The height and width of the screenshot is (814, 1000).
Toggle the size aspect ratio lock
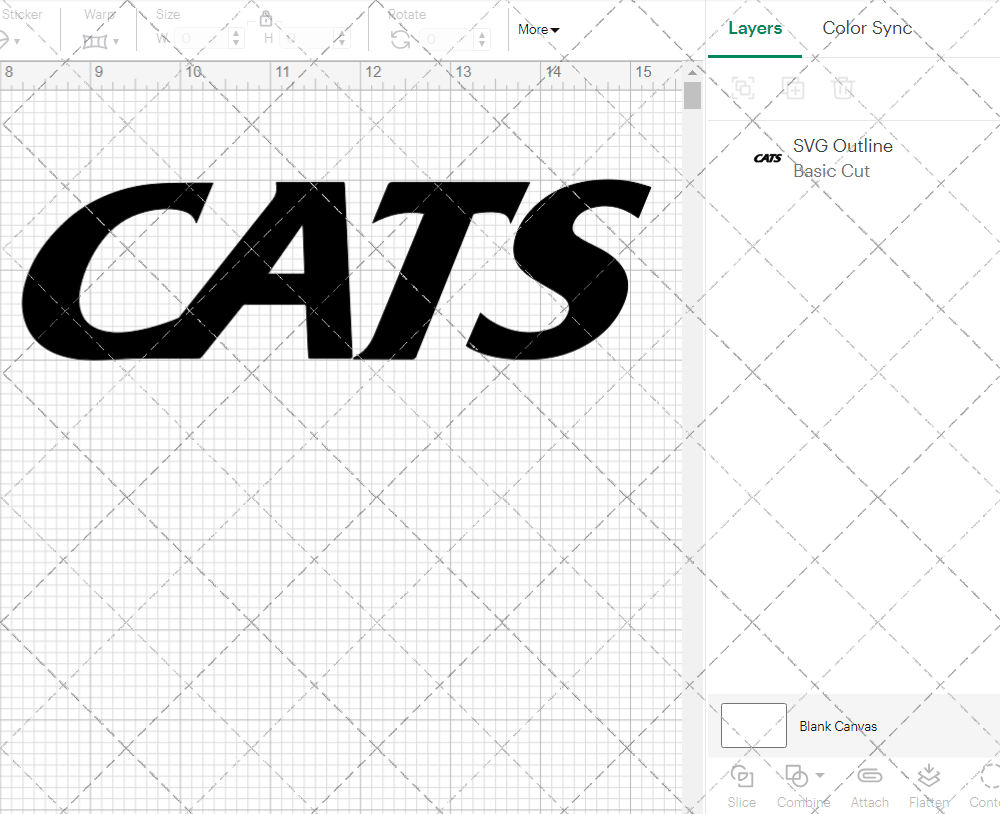pos(266,19)
